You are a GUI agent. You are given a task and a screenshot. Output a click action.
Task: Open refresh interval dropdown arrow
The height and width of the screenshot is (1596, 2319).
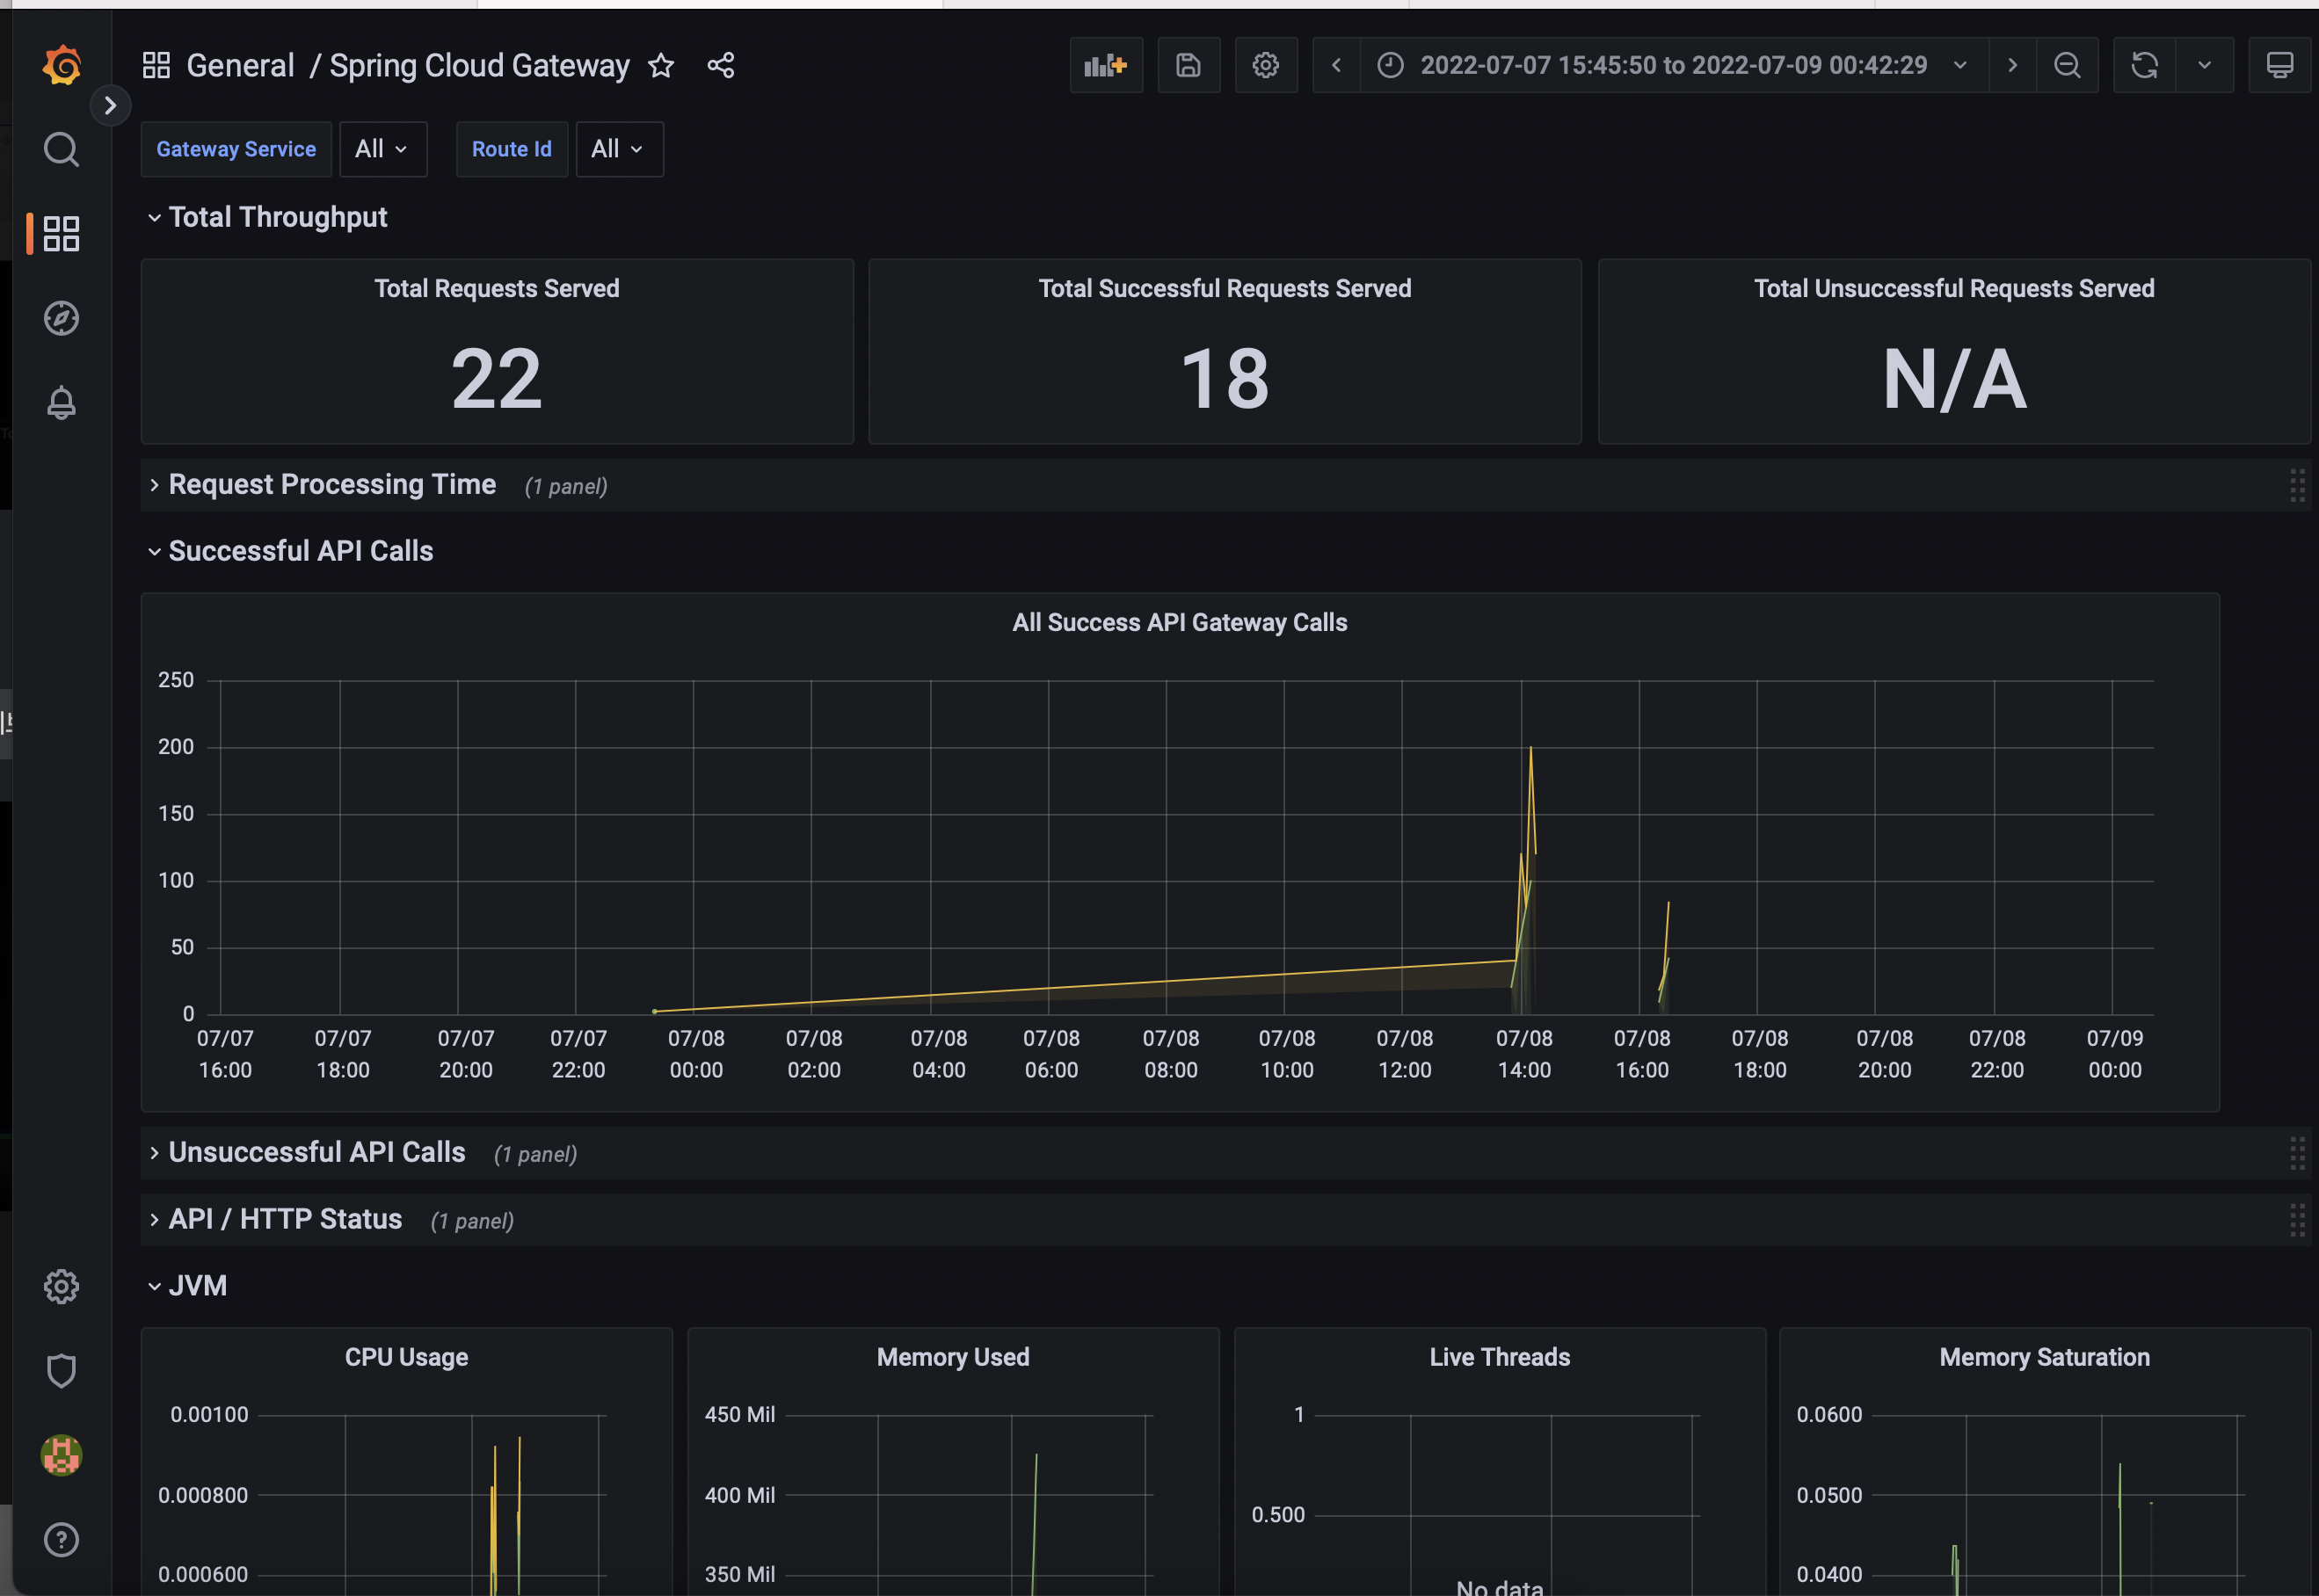point(2204,66)
